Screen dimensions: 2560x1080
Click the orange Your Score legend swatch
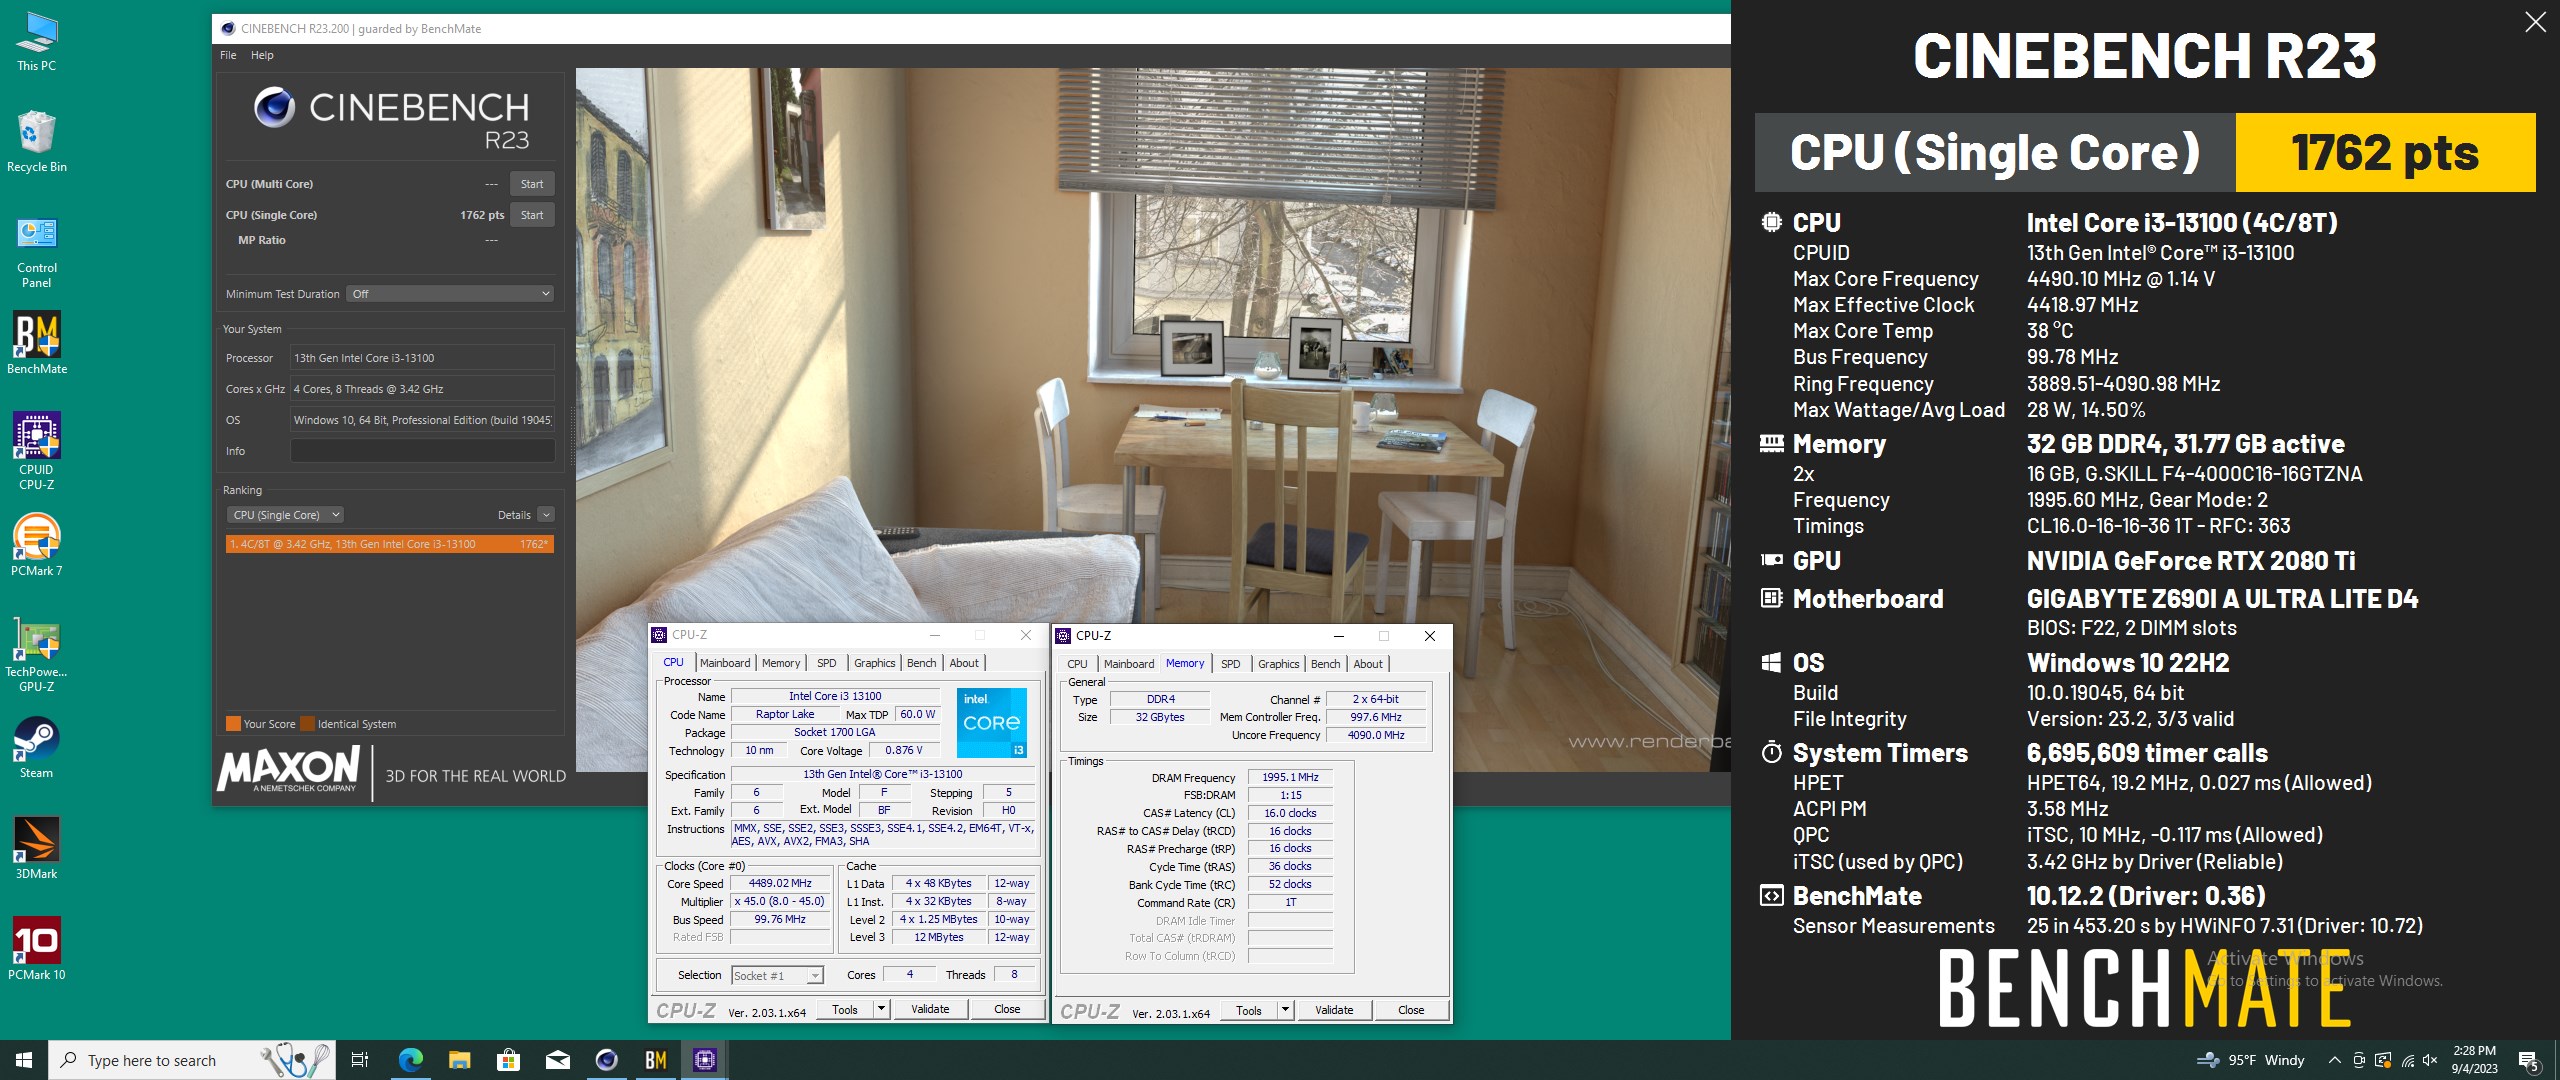(x=233, y=724)
